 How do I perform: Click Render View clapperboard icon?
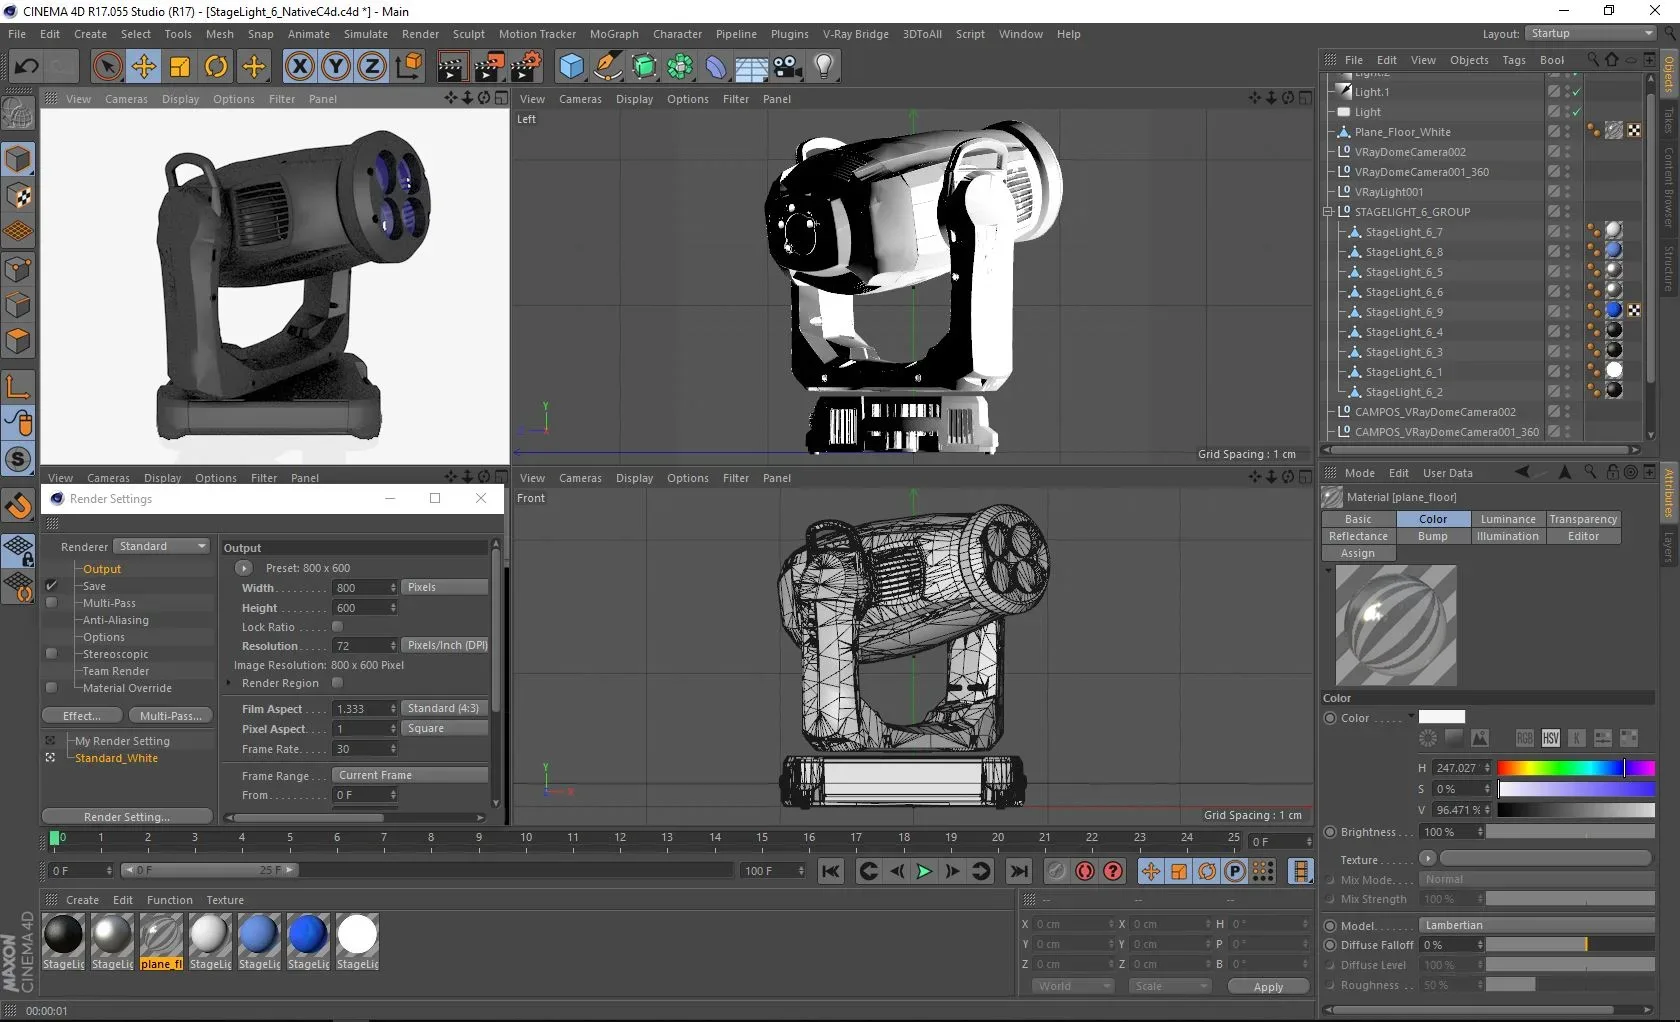pyautogui.click(x=451, y=67)
